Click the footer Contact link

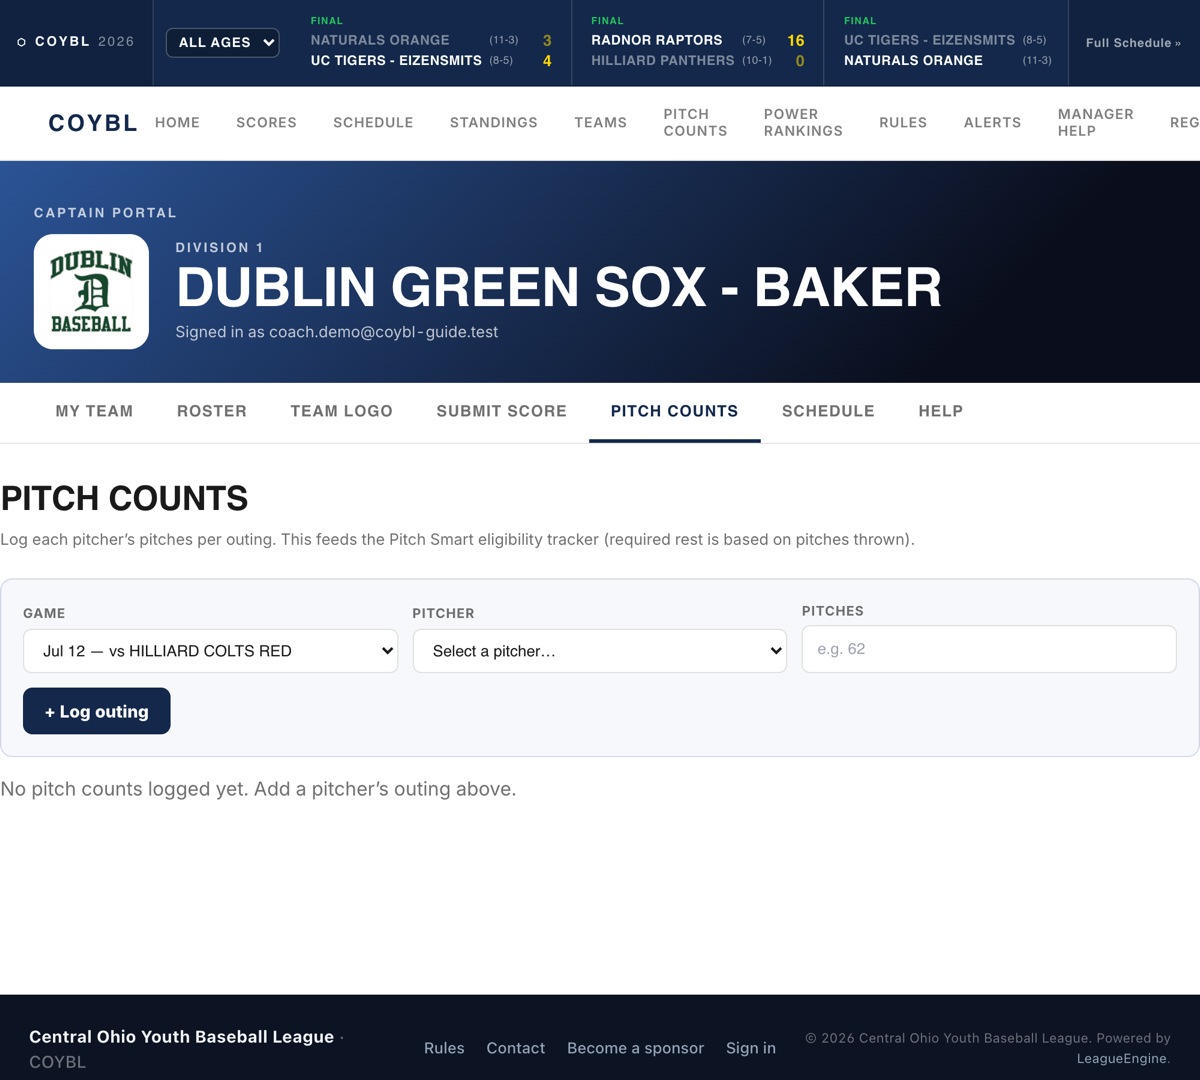pyautogui.click(x=516, y=1048)
